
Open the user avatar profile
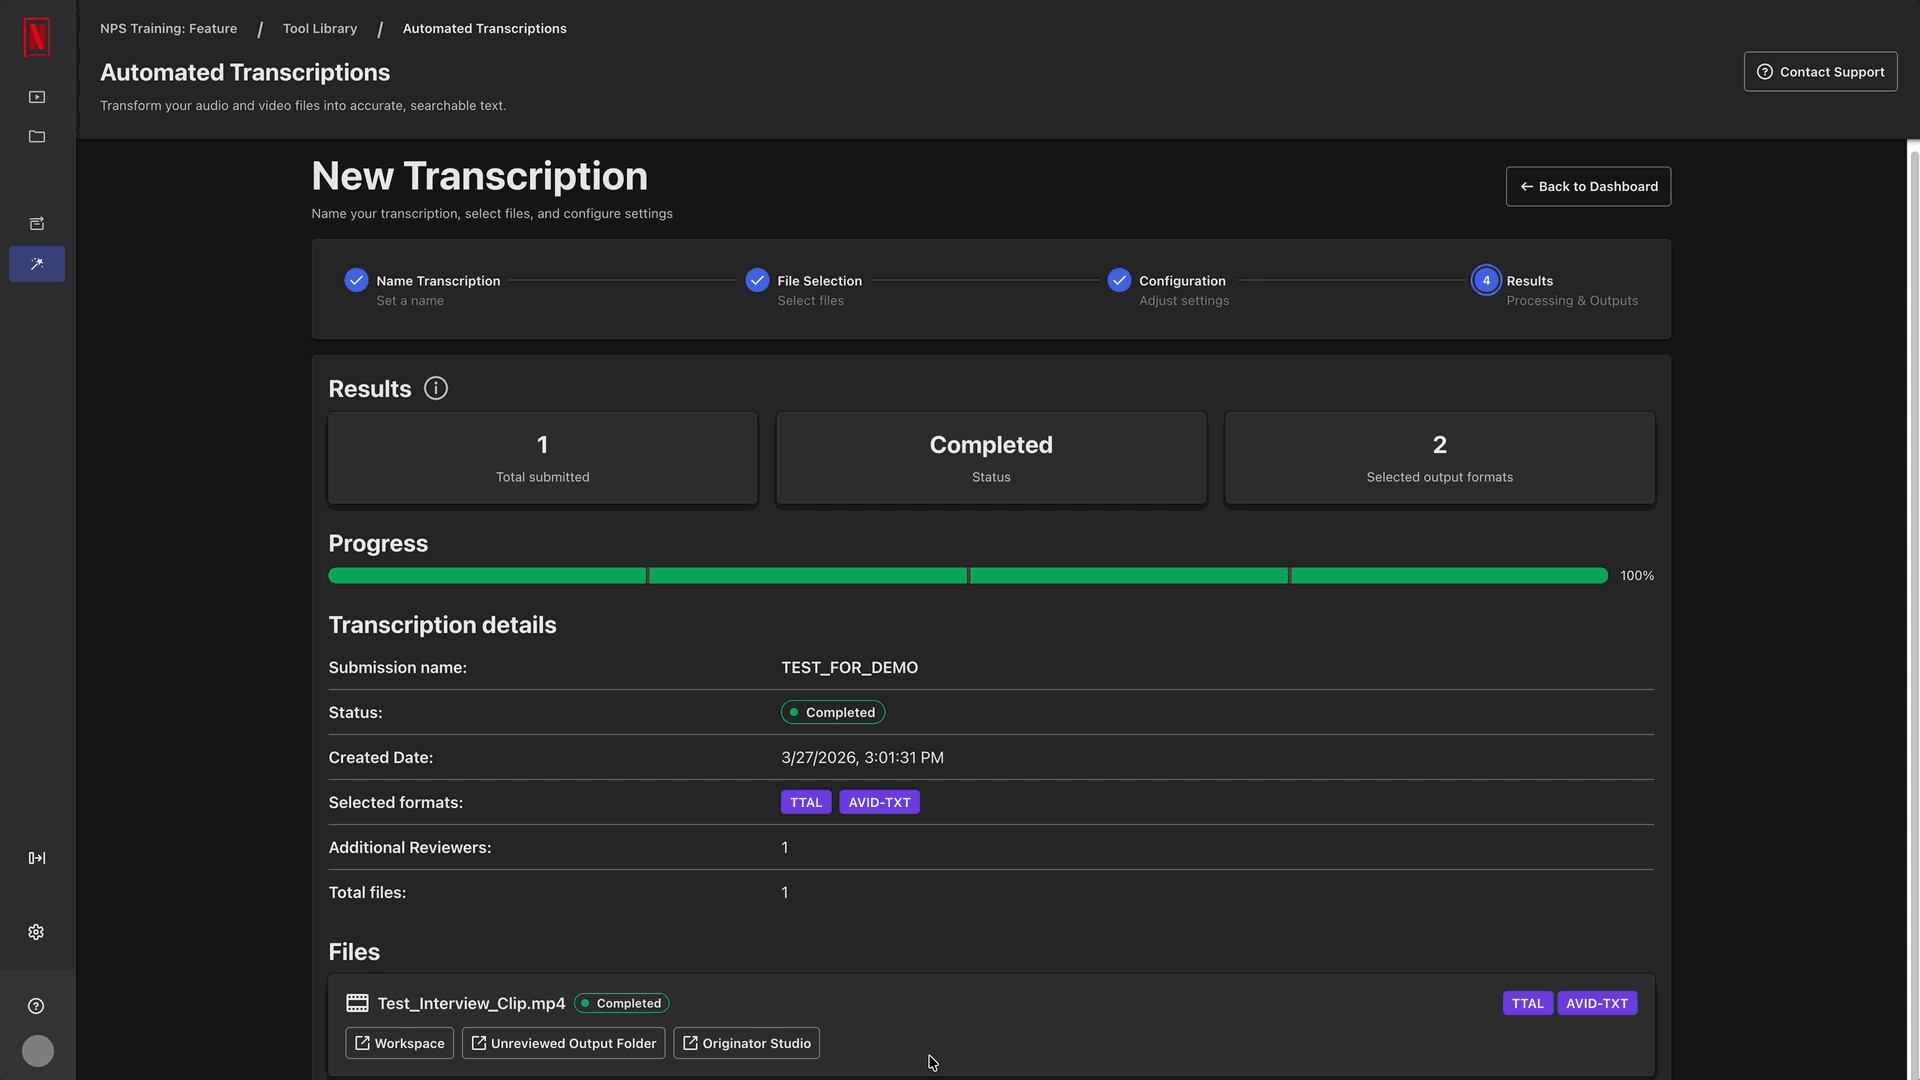tap(38, 1051)
